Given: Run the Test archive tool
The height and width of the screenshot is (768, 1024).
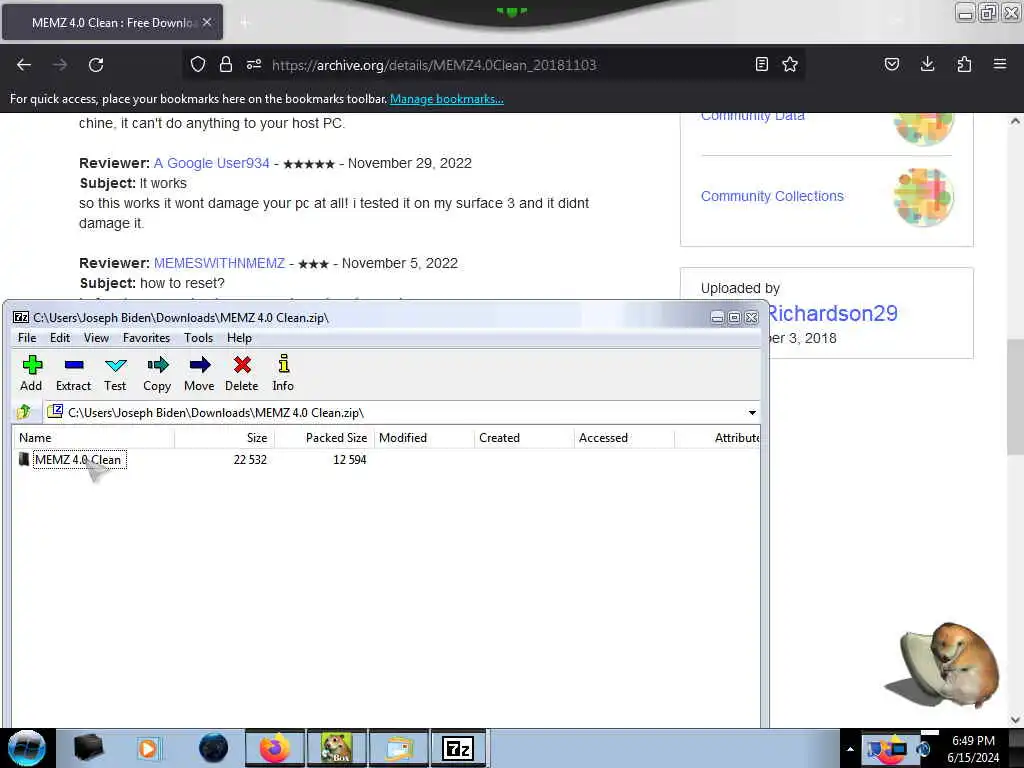Looking at the screenshot, I should 115,373.
